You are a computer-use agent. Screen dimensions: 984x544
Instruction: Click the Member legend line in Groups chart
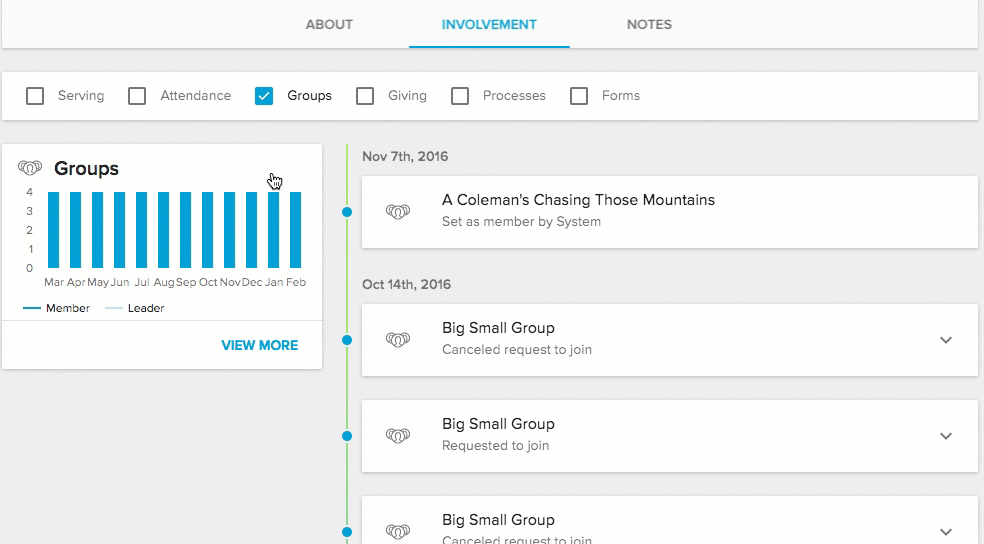pyautogui.click(x=31, y=308)
